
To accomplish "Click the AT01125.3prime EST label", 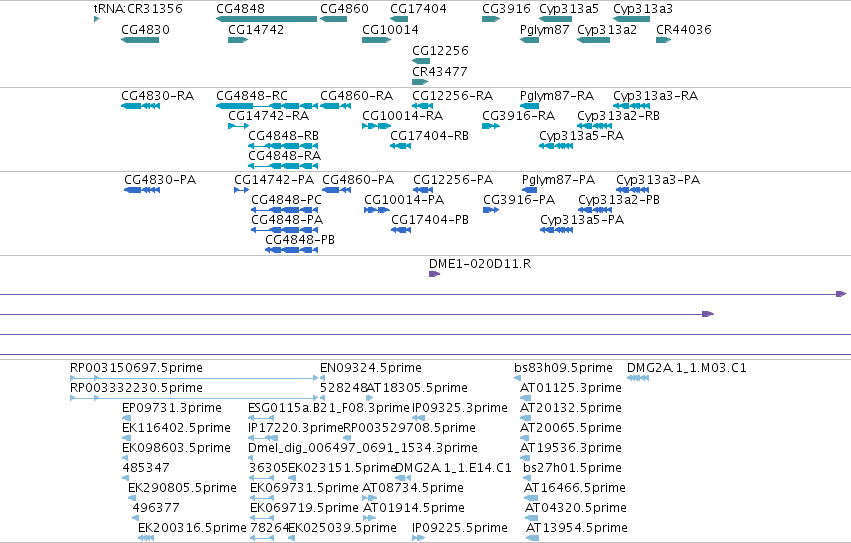I will pyautogui.click(x=571, y=388).
